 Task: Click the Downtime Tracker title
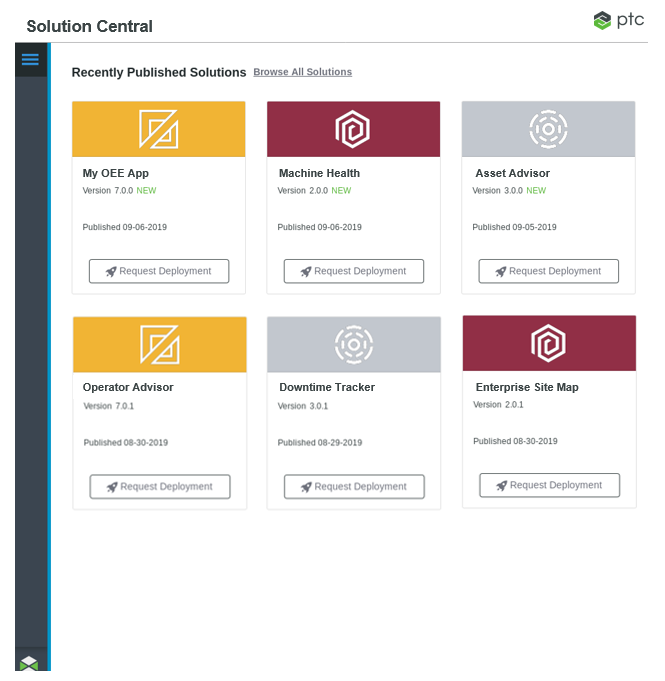[327, 387]
